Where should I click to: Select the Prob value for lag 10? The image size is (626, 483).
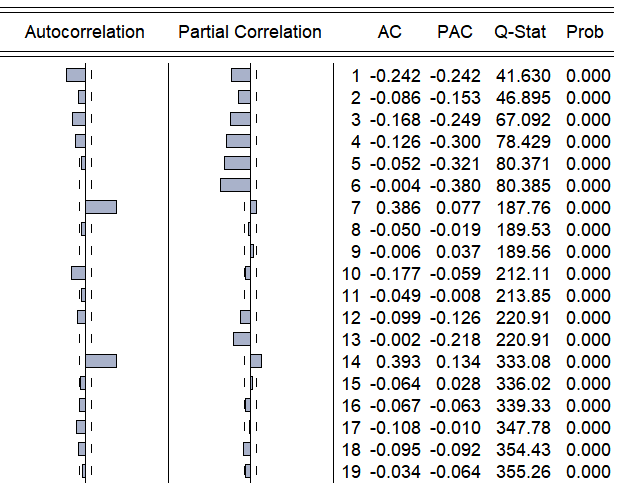tap(587, 274)
